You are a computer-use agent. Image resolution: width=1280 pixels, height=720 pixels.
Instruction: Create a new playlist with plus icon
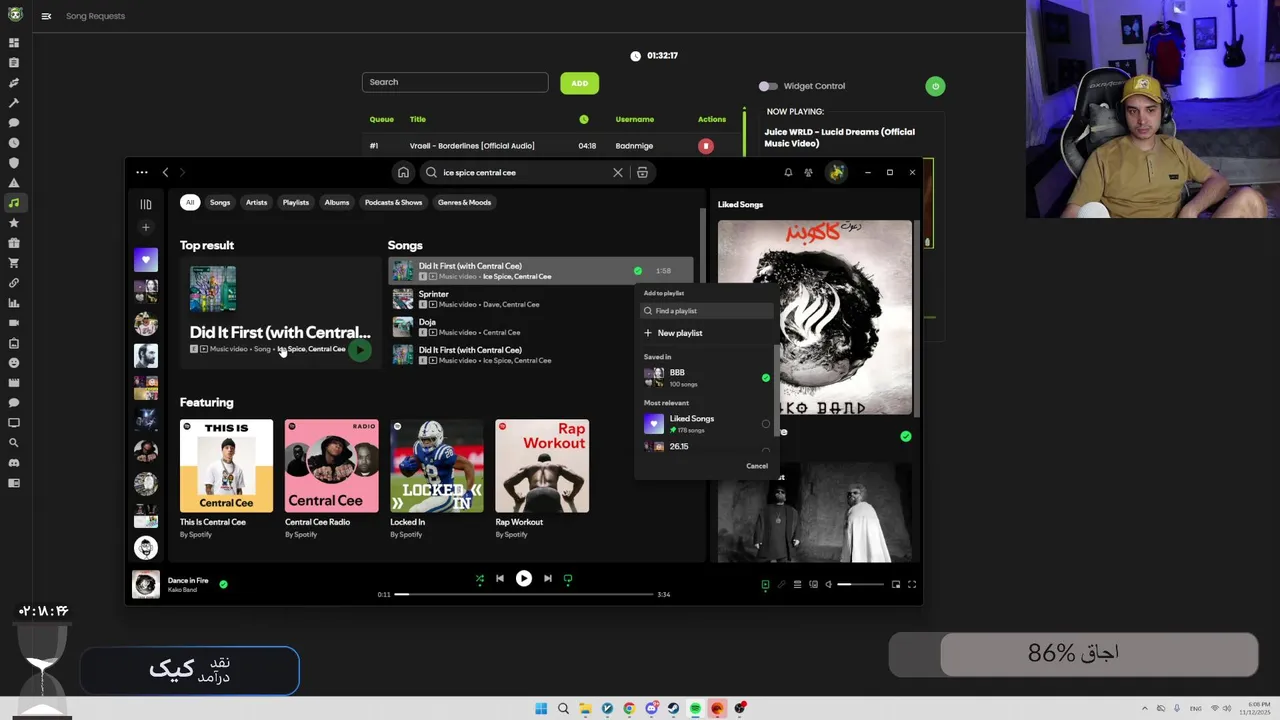pyautogui.click(x=146, y=228)
